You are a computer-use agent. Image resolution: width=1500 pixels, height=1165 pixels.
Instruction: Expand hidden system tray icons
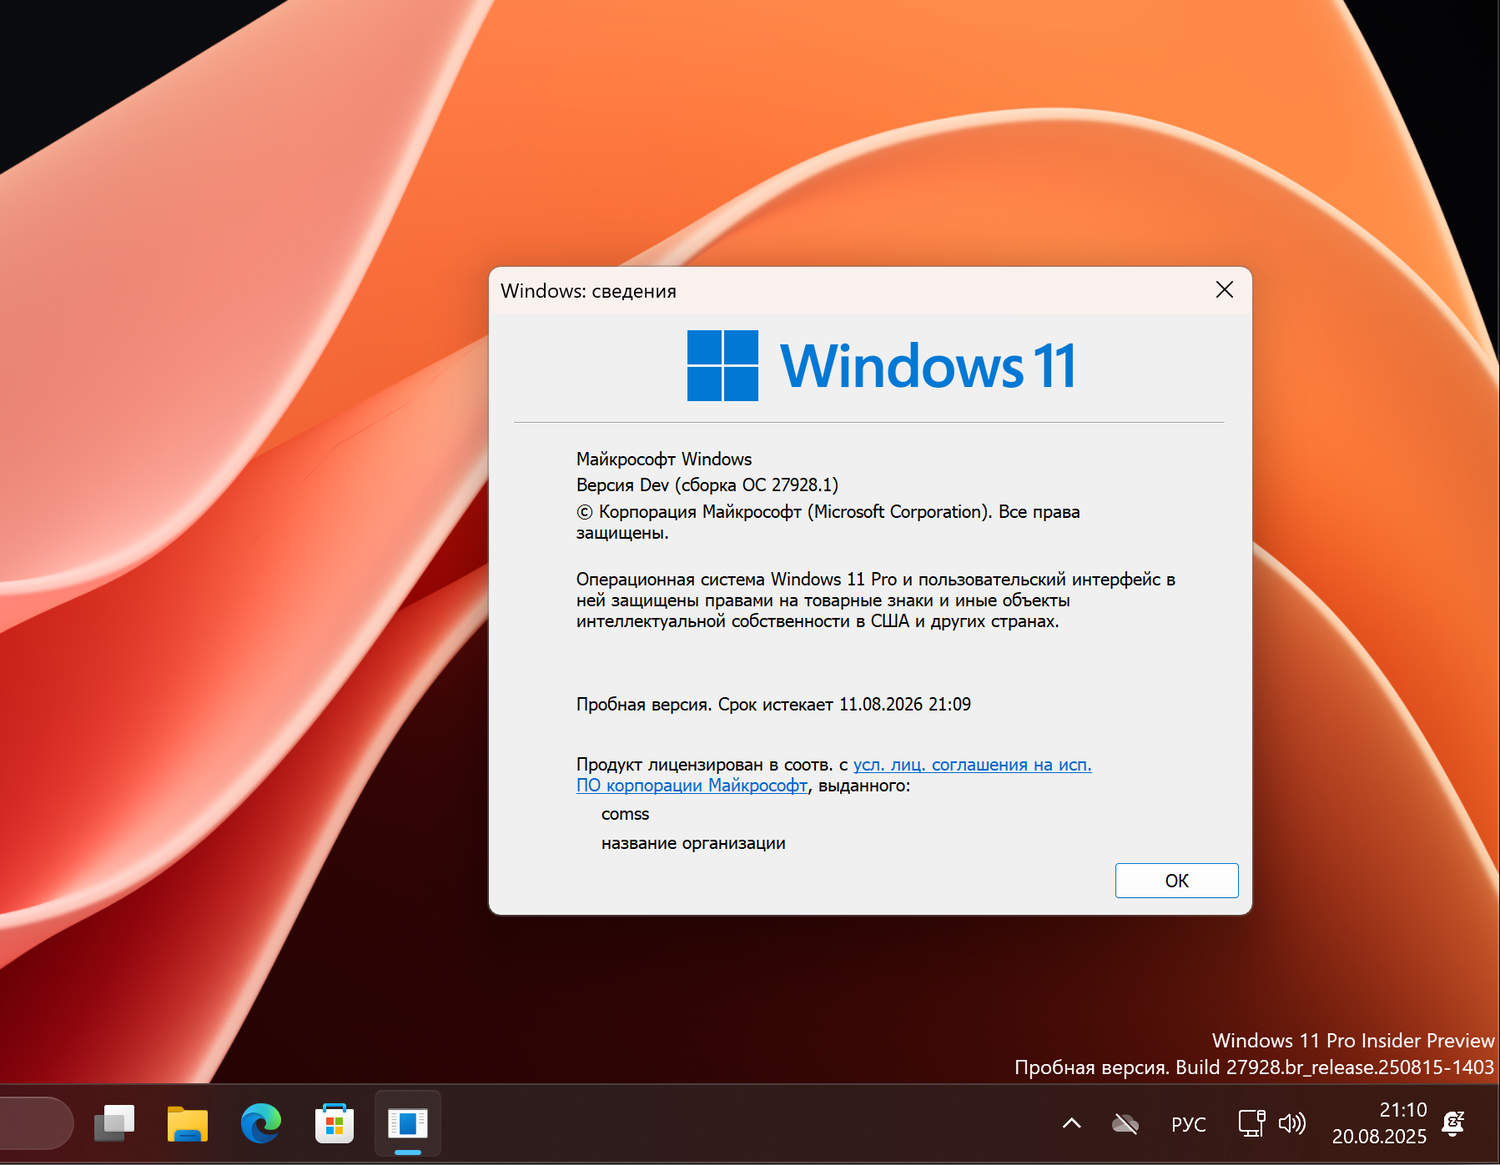1071,1123
